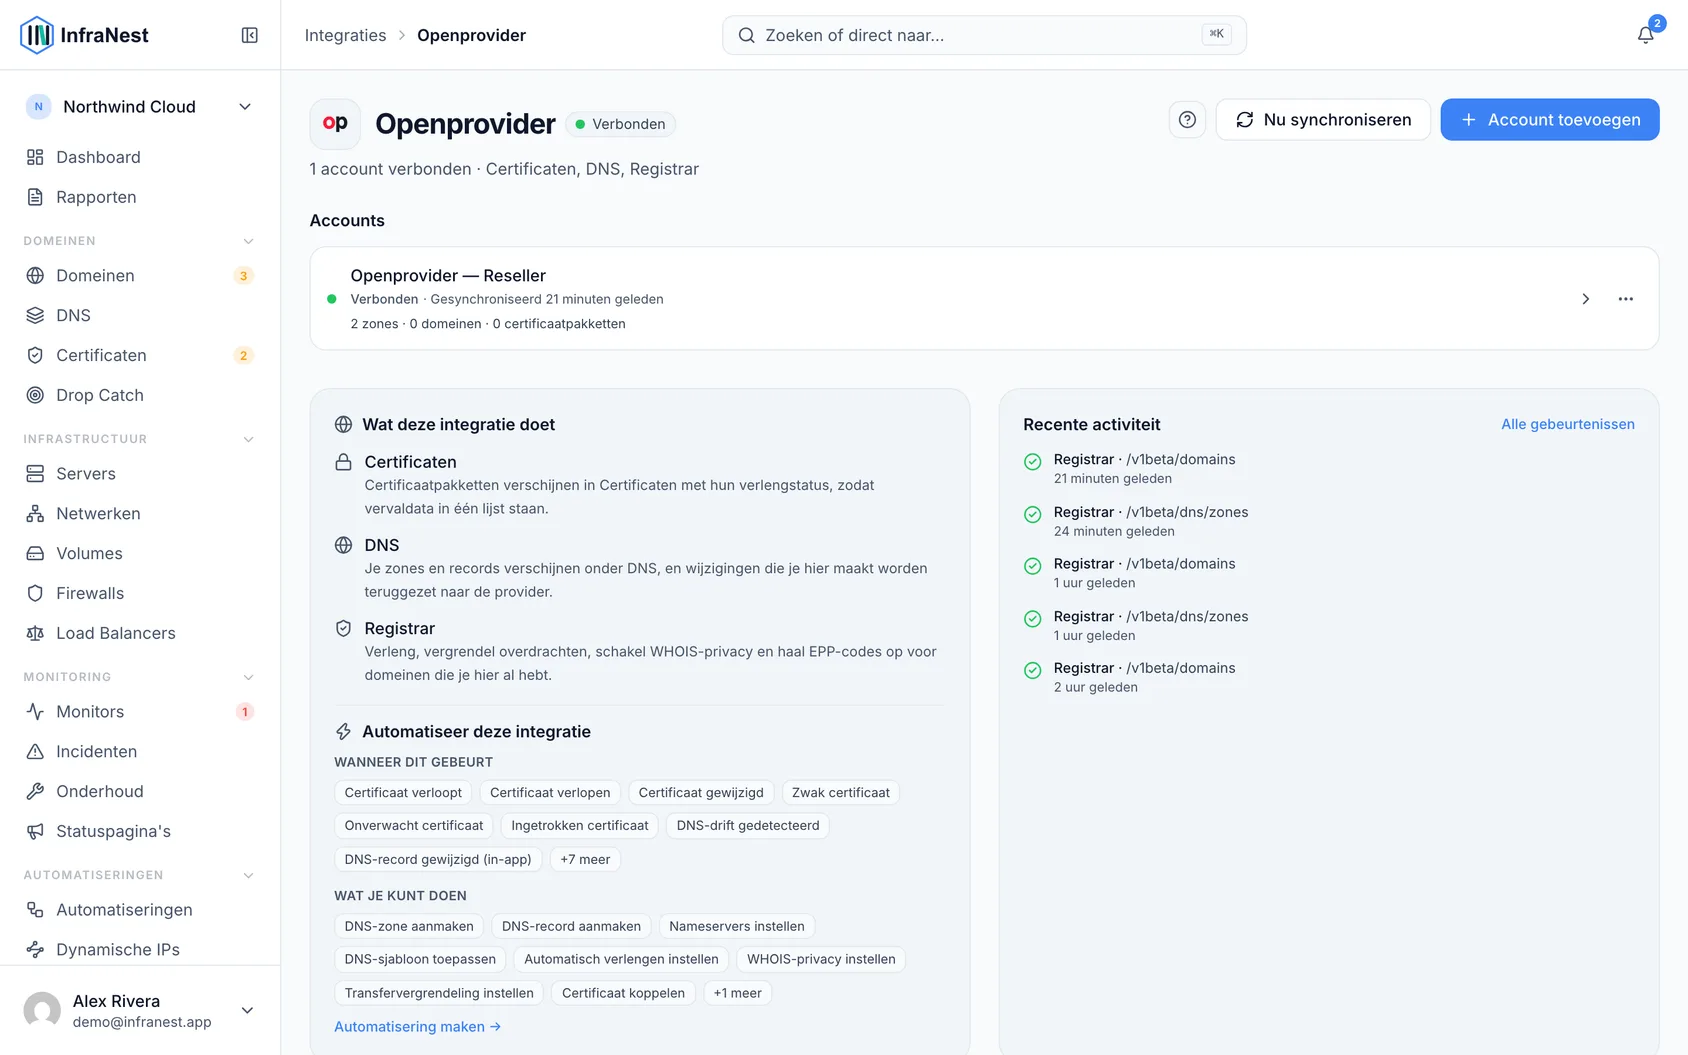This screenshot has width=1688, height=1055.
Task: Collapse the INFRASTRUCTUUR sidebar section
Action: [248, 439]
